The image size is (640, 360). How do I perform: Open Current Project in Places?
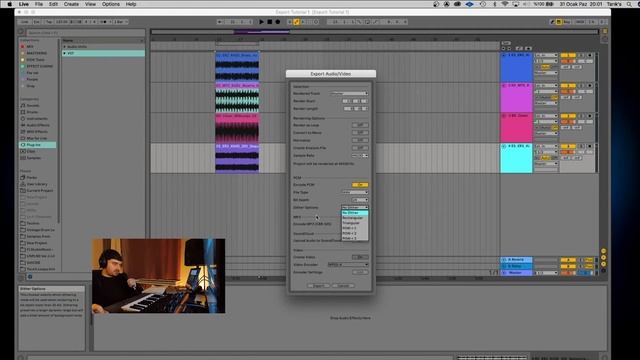coord(38,191)
